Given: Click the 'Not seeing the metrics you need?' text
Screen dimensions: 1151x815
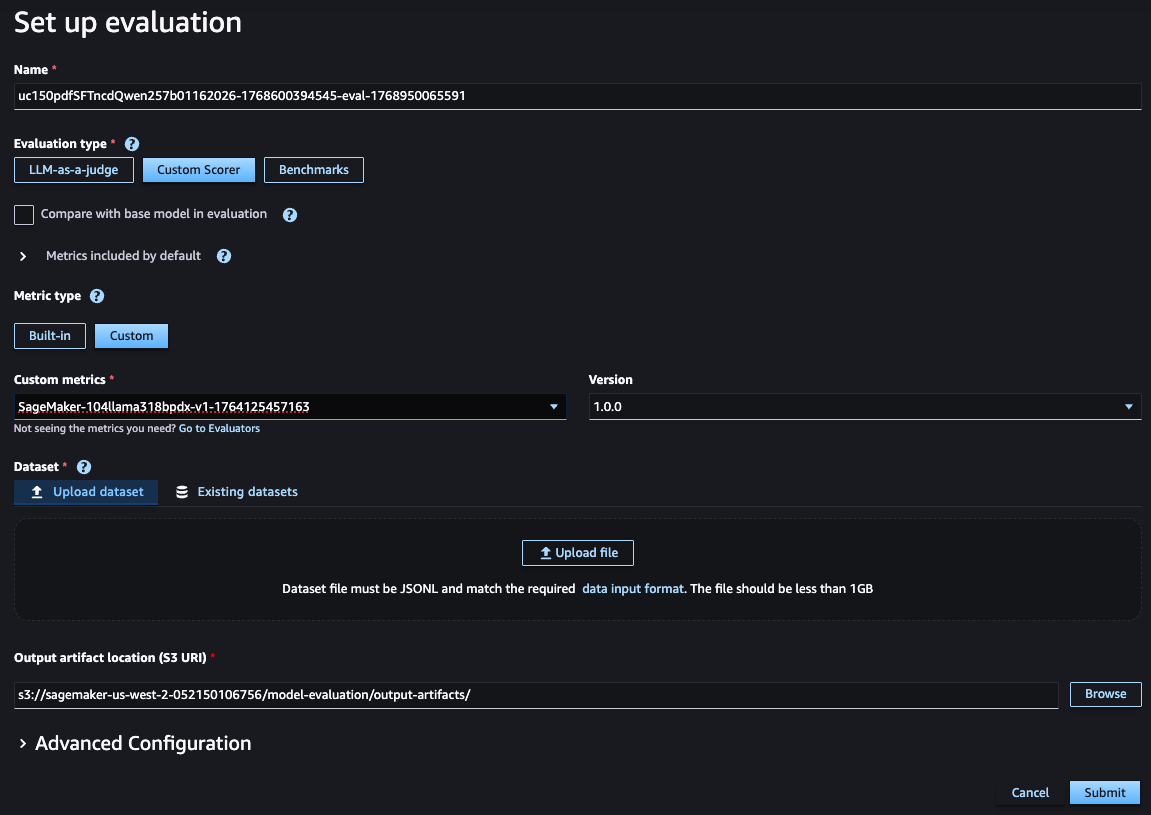Looking at the screenshot, I should pos(95,428).
